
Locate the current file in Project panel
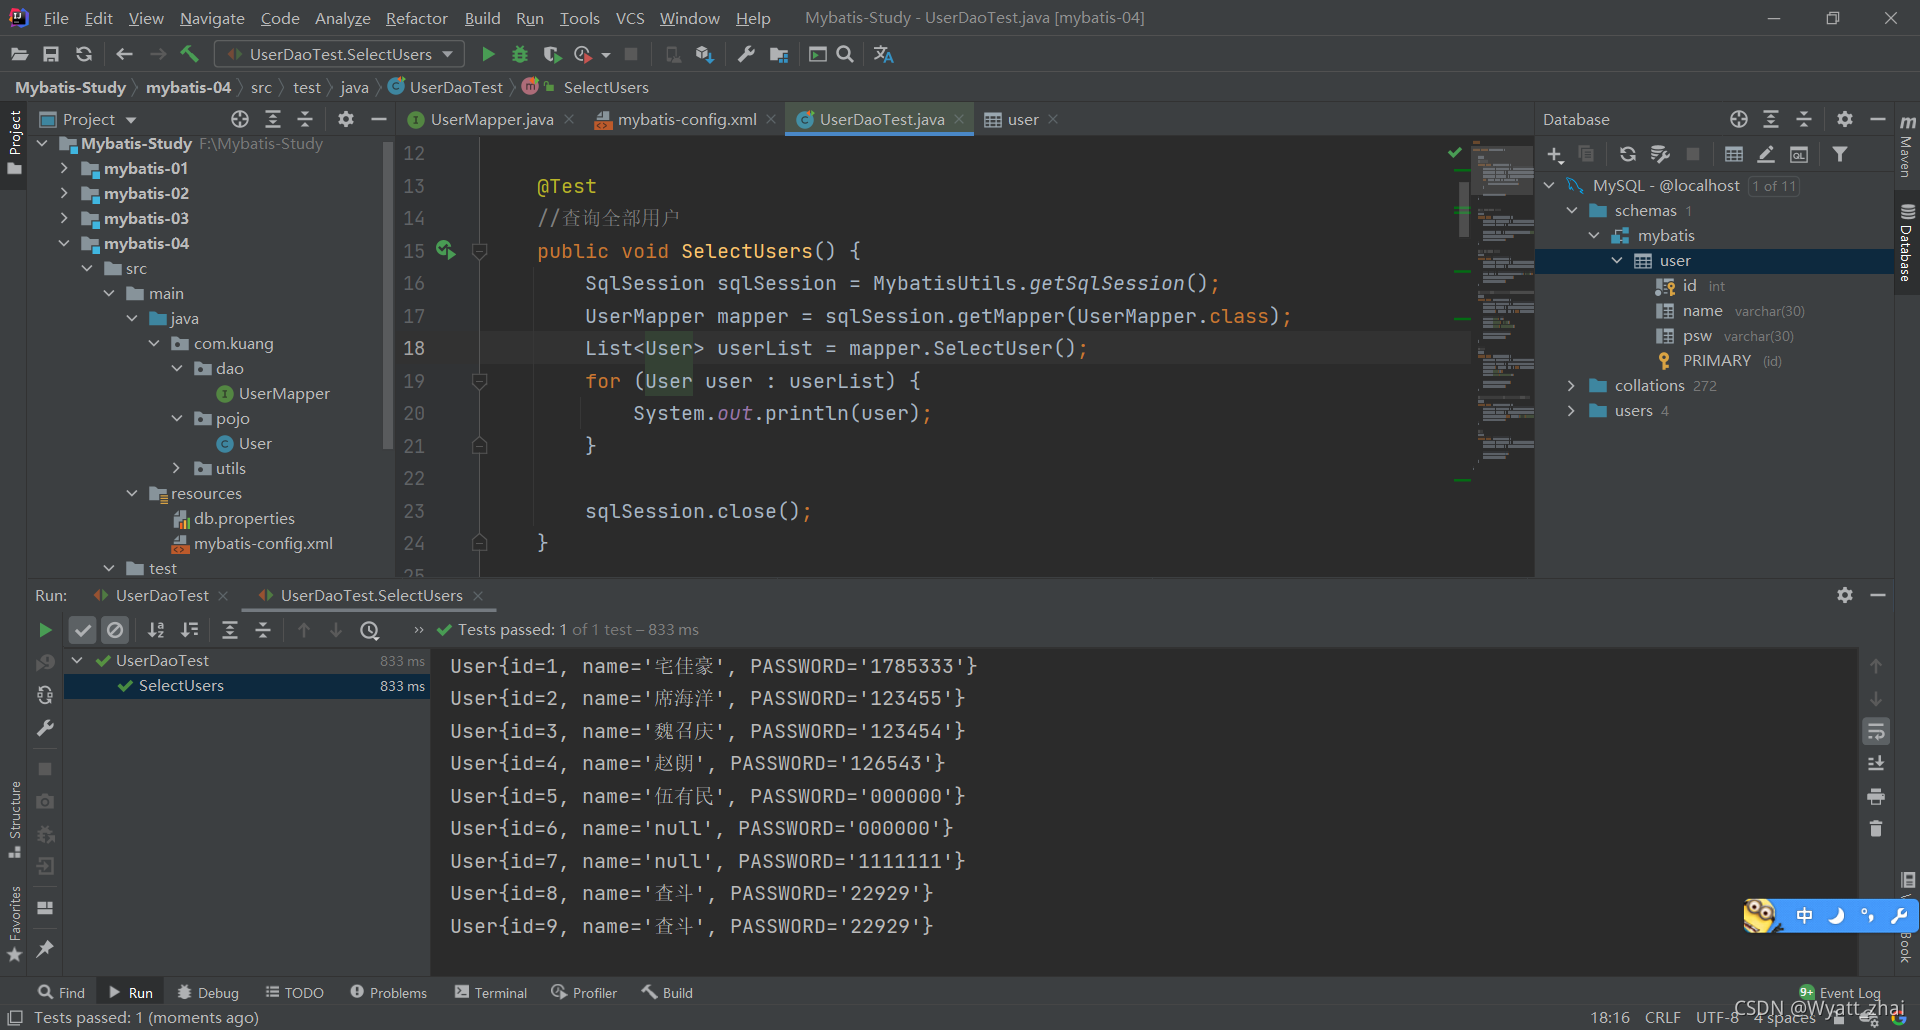click(x=240, y=119)
